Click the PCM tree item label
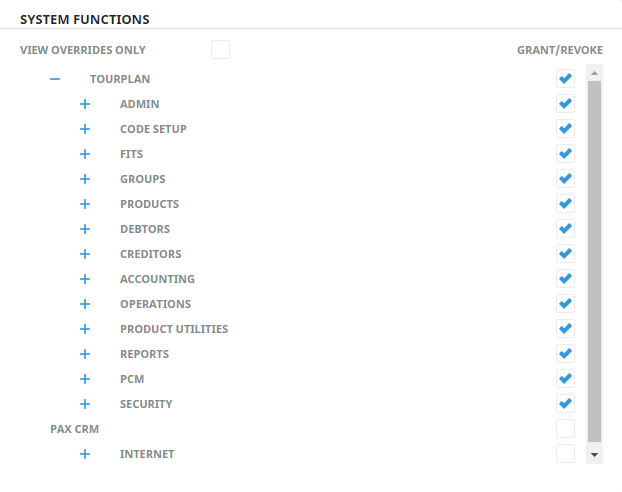 coord(132,379)
